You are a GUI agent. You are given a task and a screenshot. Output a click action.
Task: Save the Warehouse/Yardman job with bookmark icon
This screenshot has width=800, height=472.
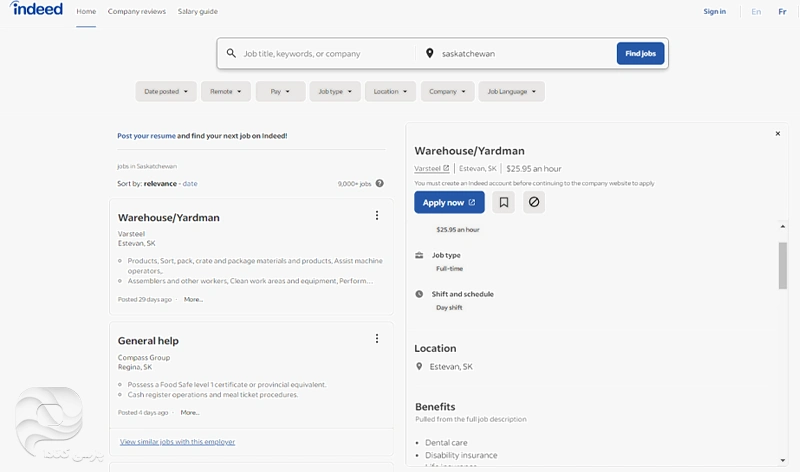coord(504,202)
